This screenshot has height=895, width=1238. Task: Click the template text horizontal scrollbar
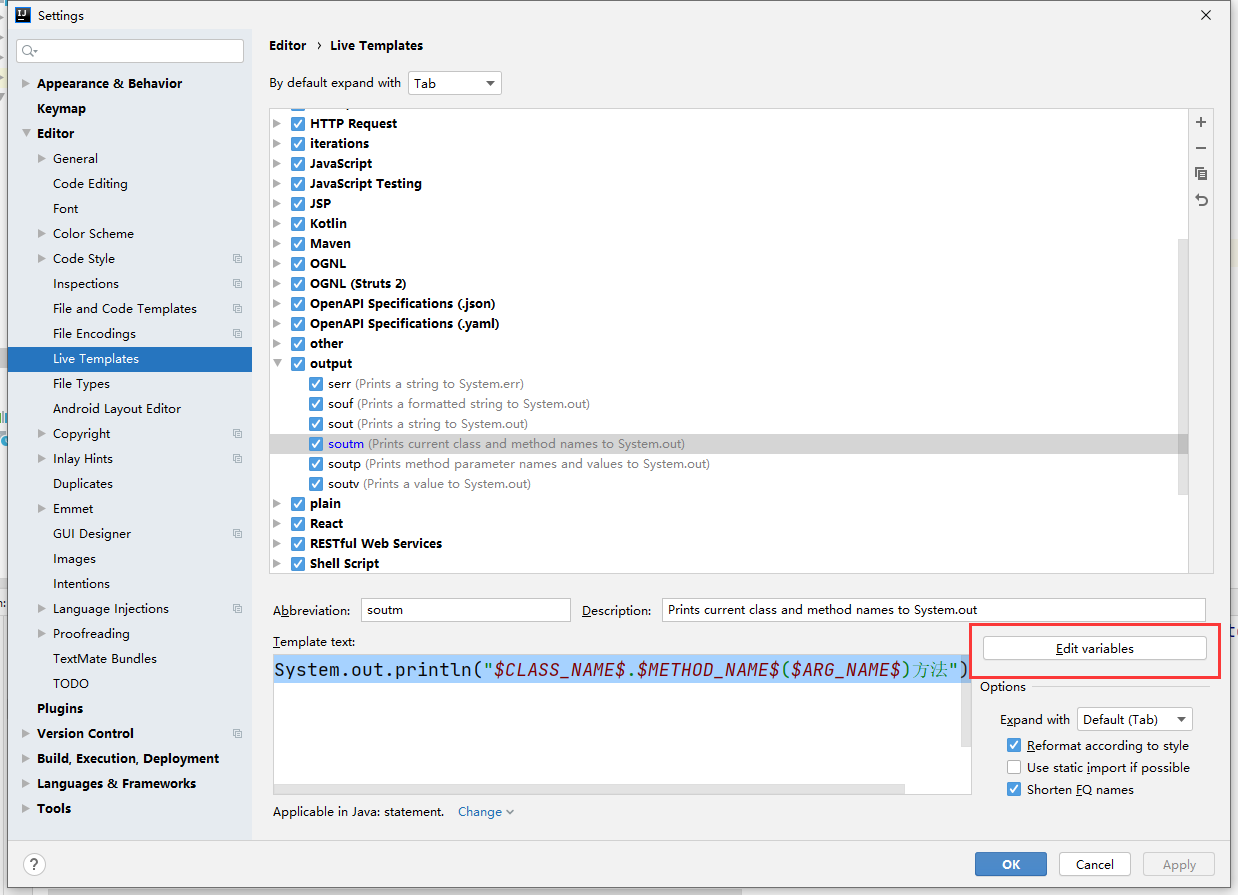pyautogui.click(x=589, y=789)
